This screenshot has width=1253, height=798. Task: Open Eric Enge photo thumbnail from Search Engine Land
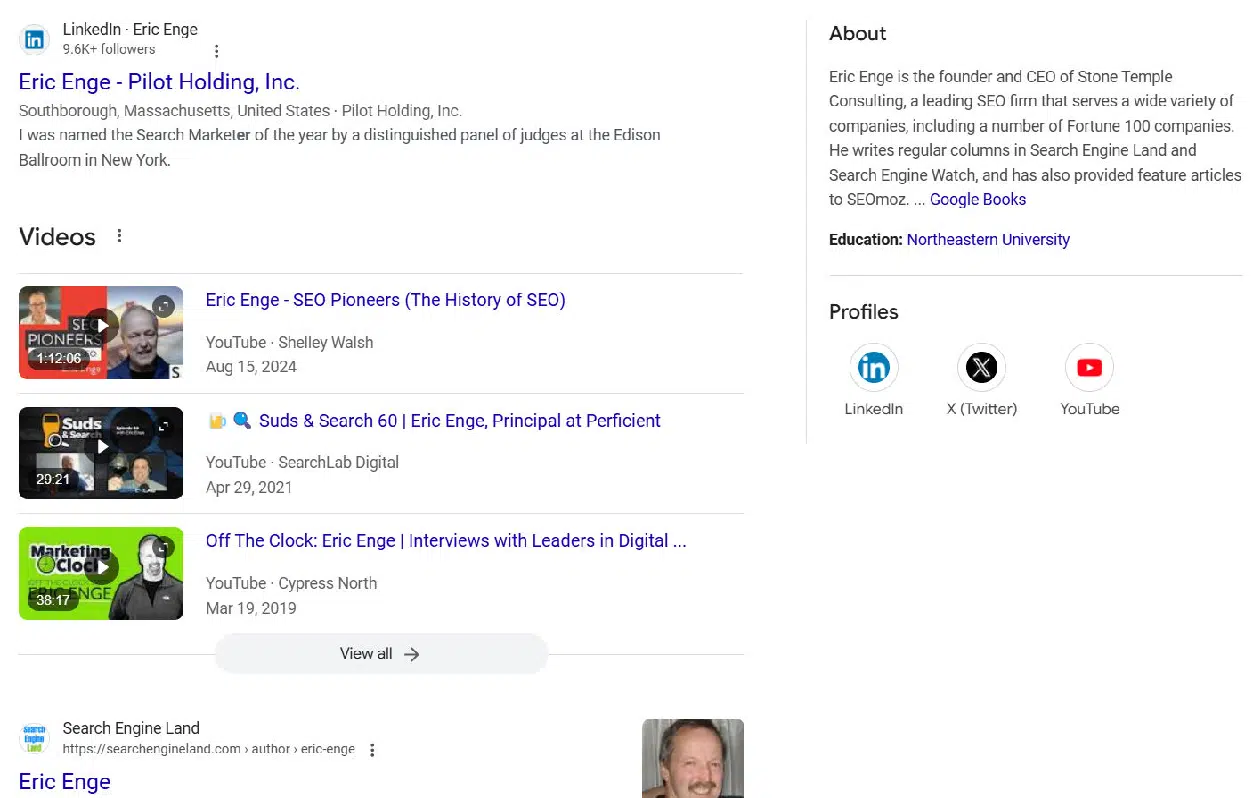pos(693,758)
